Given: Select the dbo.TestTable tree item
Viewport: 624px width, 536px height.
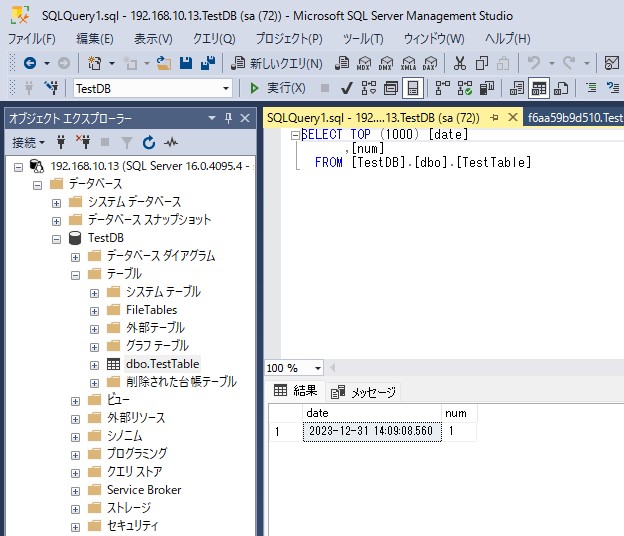Looking at the screenshot, I should click(x=162, y=364).
